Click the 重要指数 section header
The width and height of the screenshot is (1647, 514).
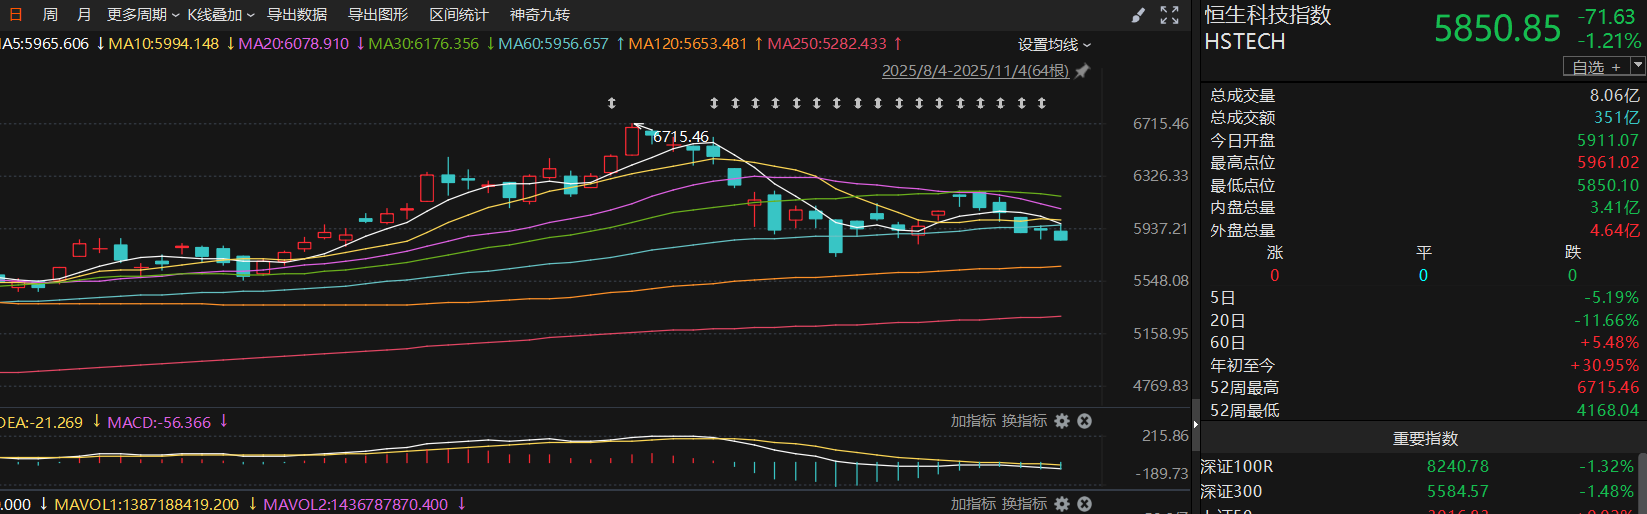pos(1425,439)
